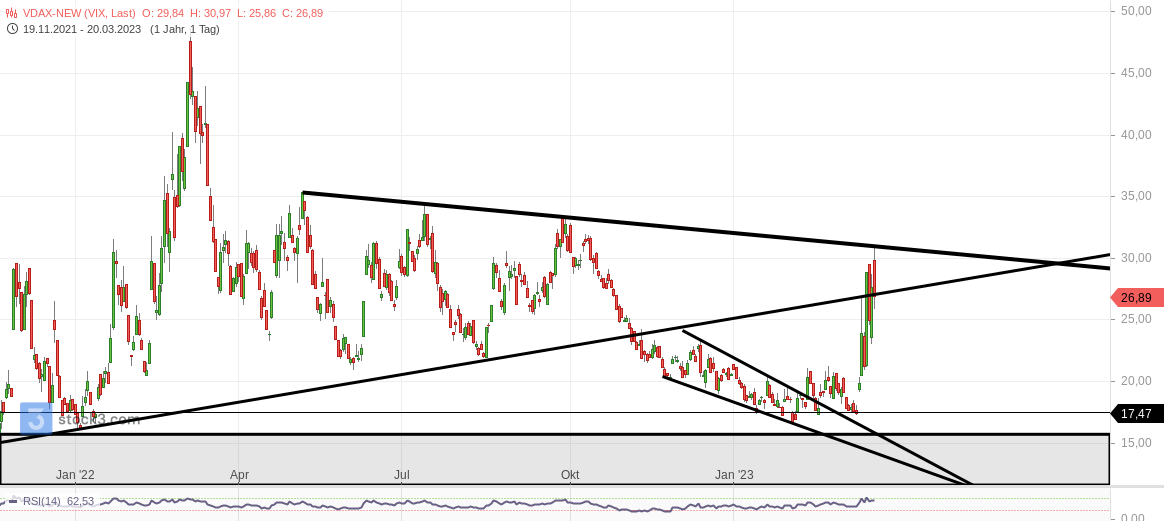Click the black 17,47 horizontal line label
This screenshot has width=1164, height=521.
tap(1137, 413)
